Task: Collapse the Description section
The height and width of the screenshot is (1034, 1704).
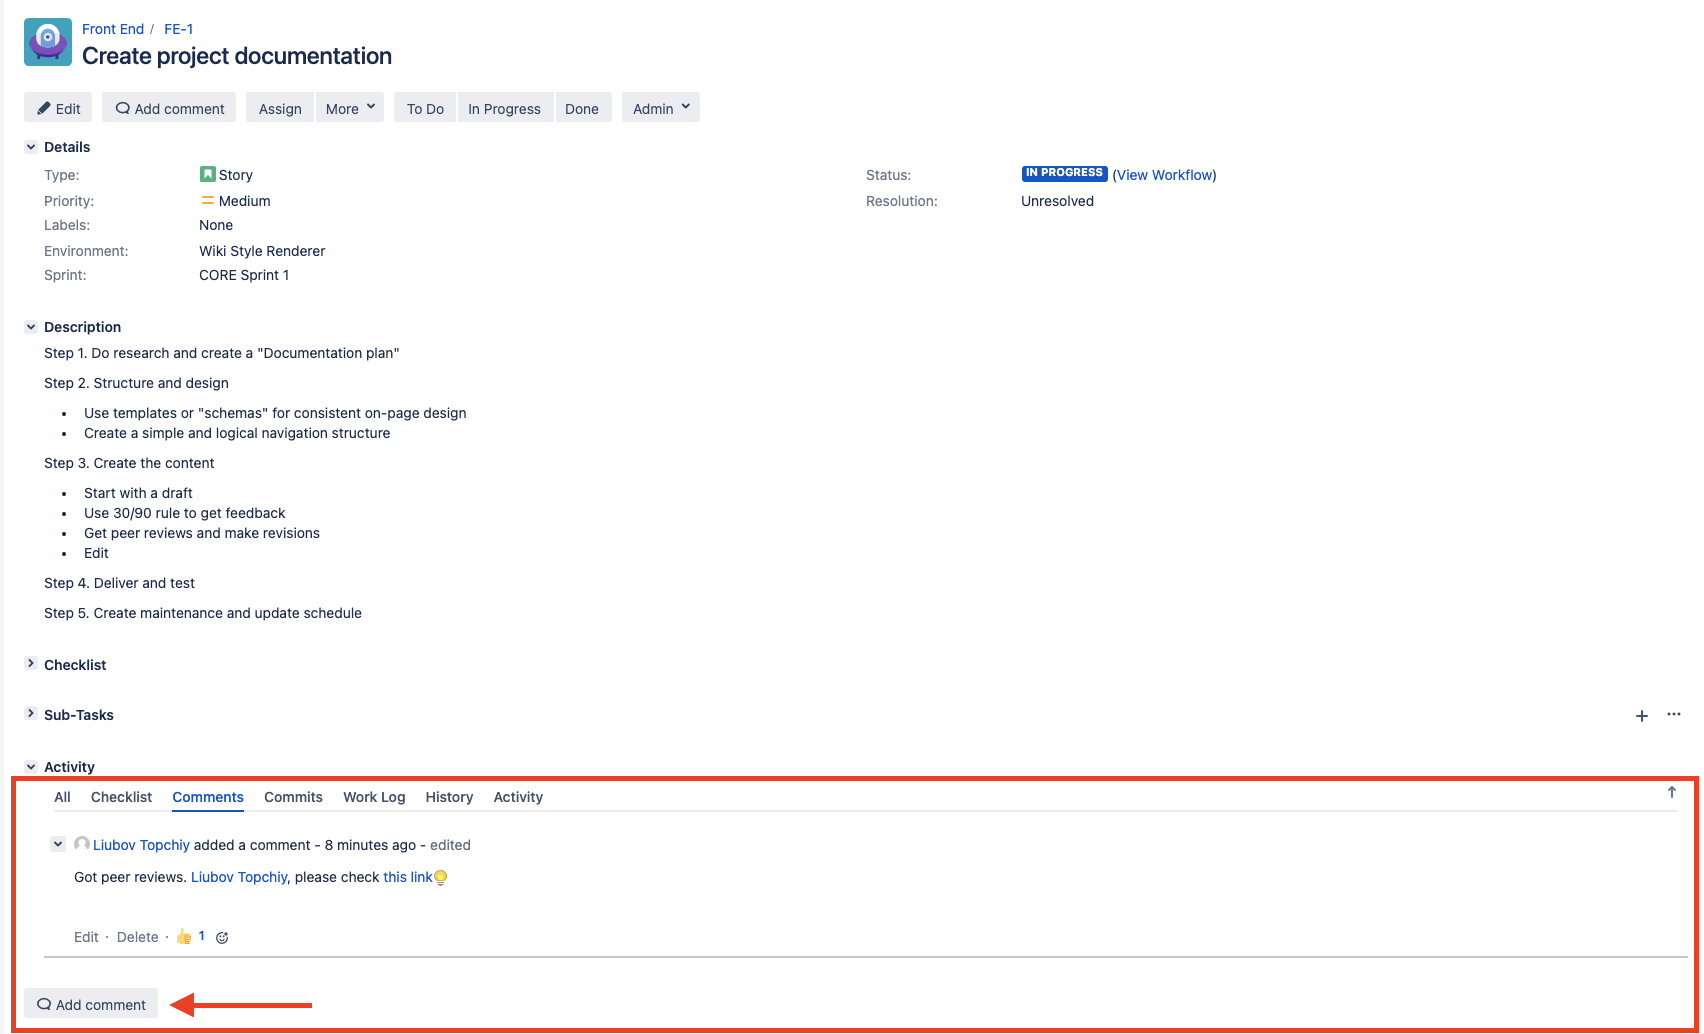Action: coord(31,327)
